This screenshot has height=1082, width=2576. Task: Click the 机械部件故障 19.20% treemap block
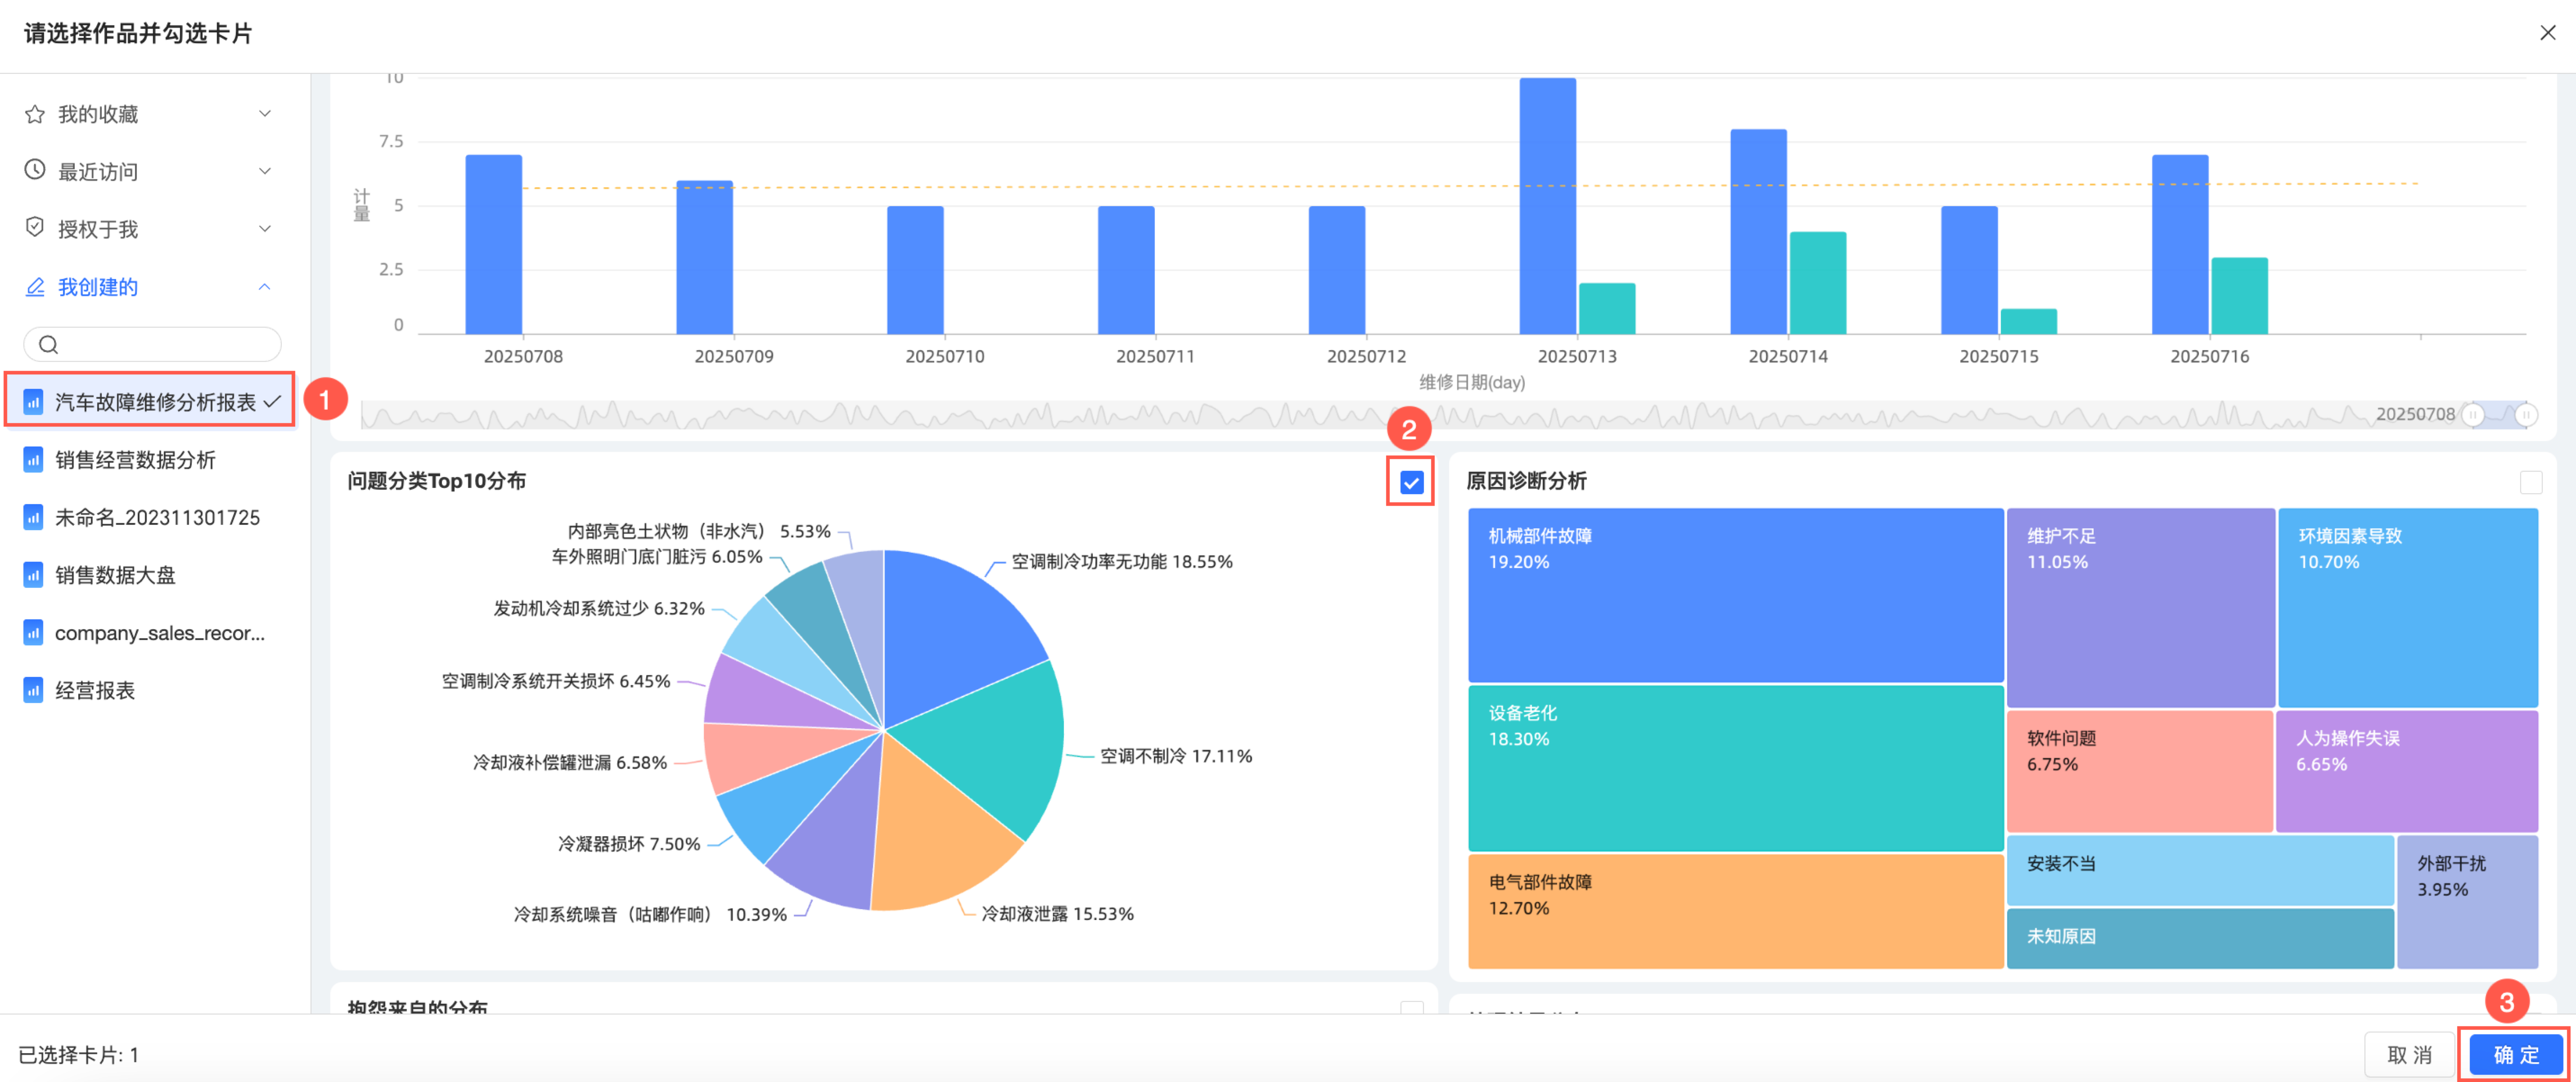tap(1735, 595)
